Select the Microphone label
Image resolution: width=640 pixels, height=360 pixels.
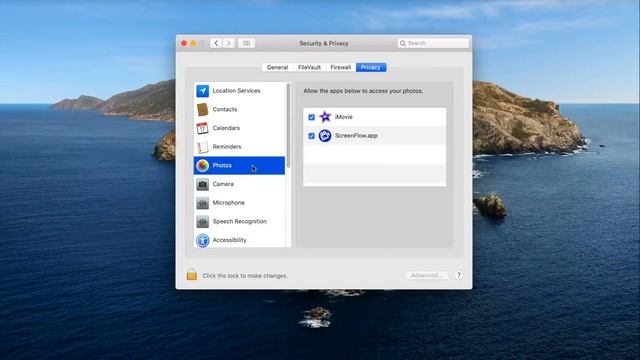229,203
